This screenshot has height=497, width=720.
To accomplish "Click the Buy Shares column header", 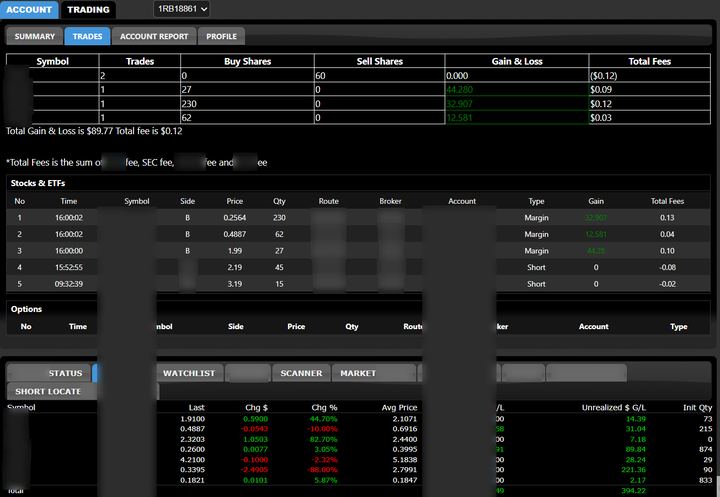I will [x=248, y=61].
